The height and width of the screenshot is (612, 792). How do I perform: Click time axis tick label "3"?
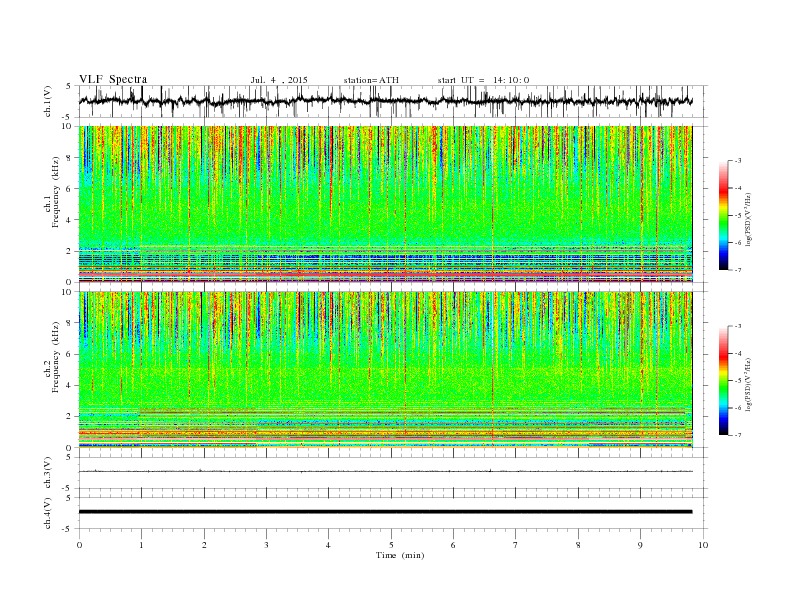pyautogui.click(x=266, y=545)
